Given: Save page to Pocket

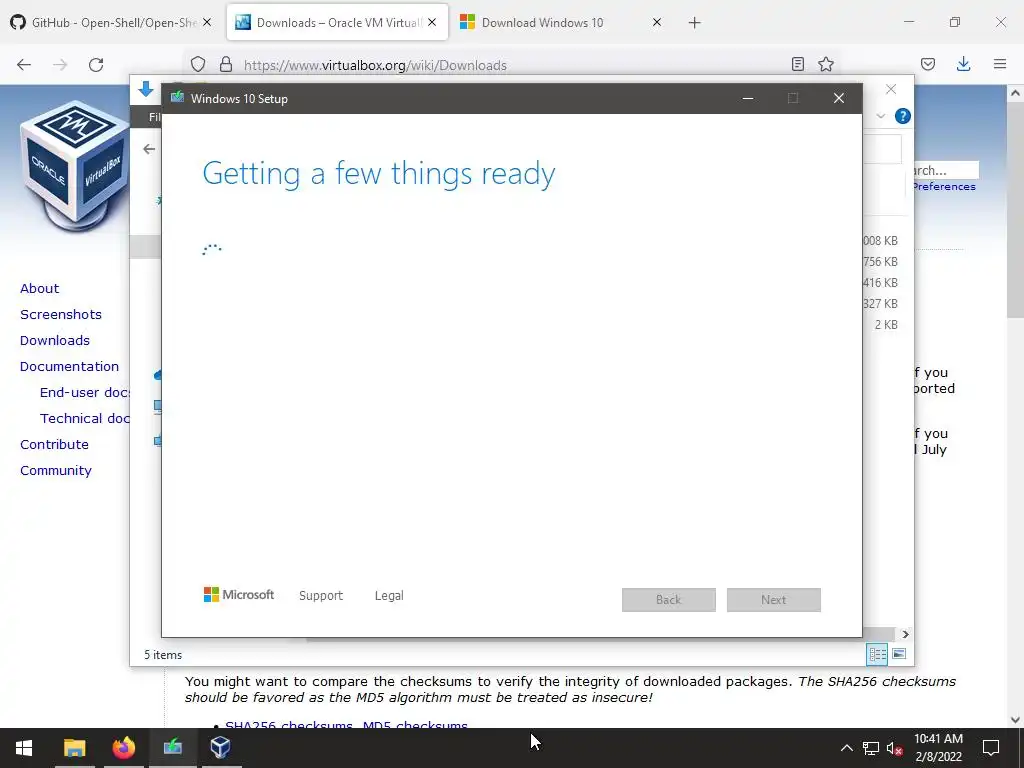Looking at the screenshot, I should click(928, 64).
